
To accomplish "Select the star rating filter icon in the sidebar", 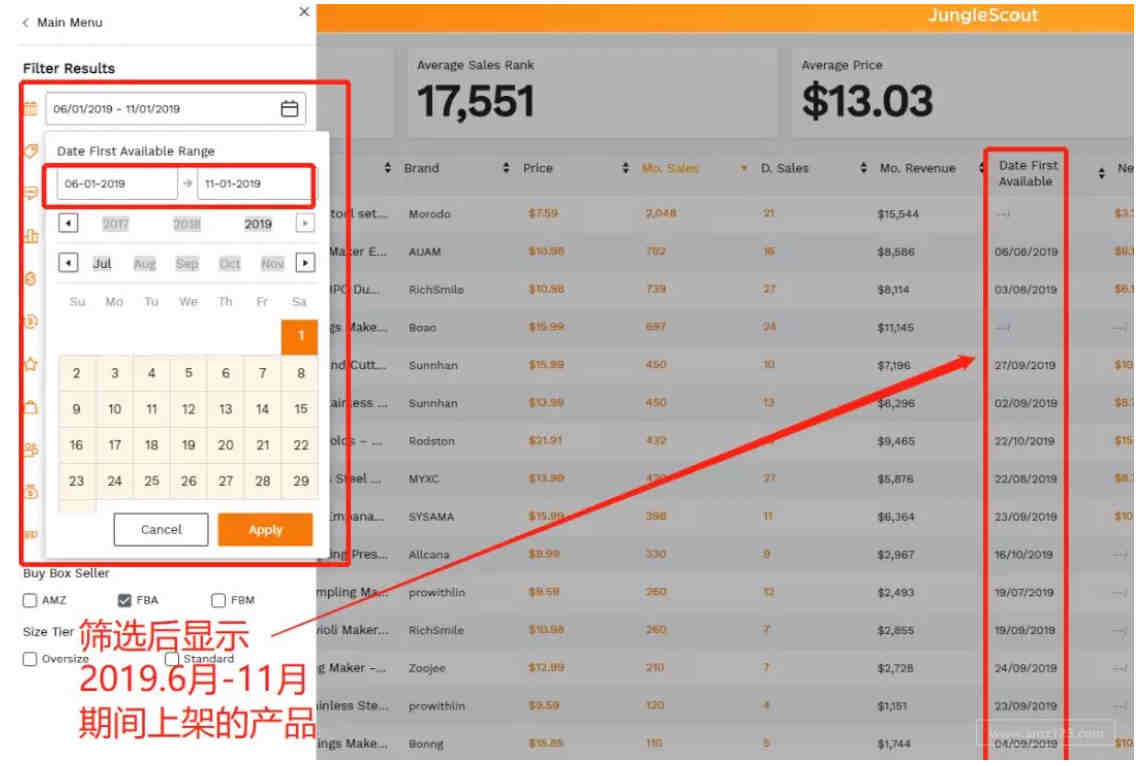I will 30,364.
